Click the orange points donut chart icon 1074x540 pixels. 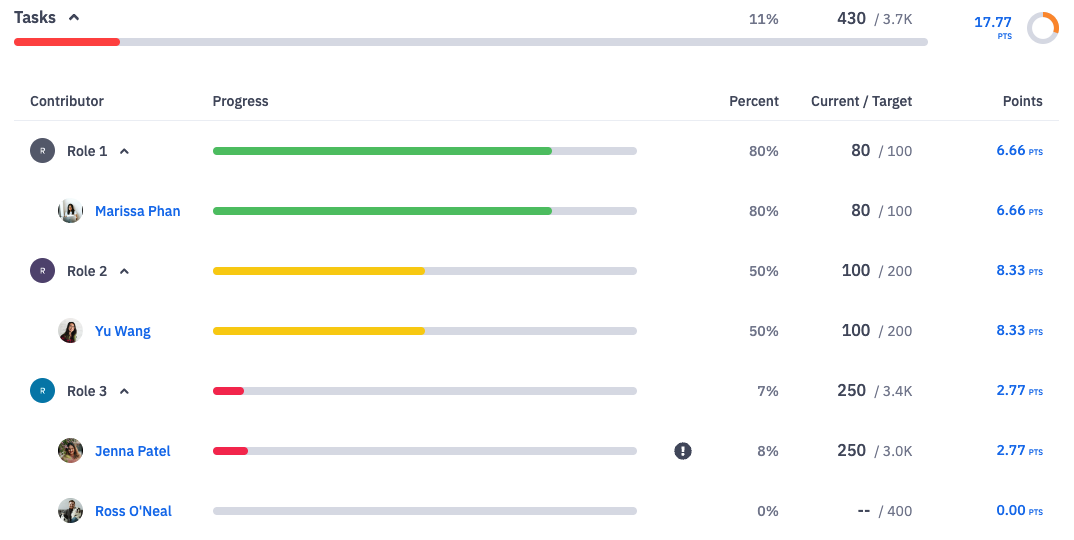(1043, 28)
